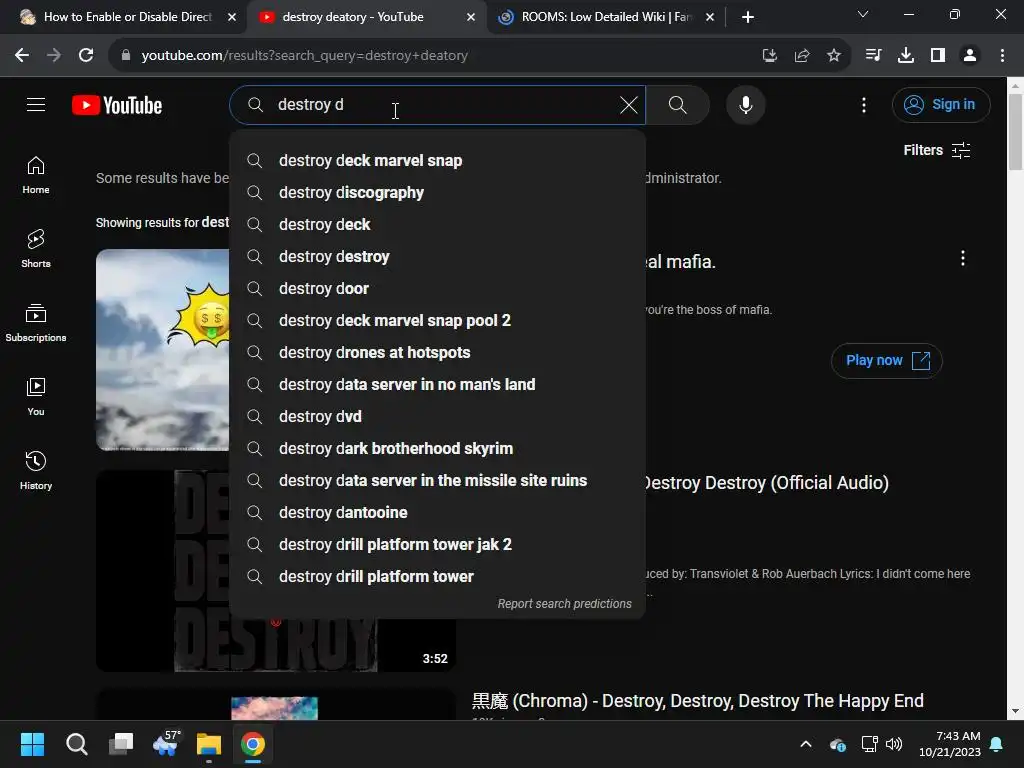The image size is (1024, 768).
Task: Reload the page
Action: pos(86,56)
